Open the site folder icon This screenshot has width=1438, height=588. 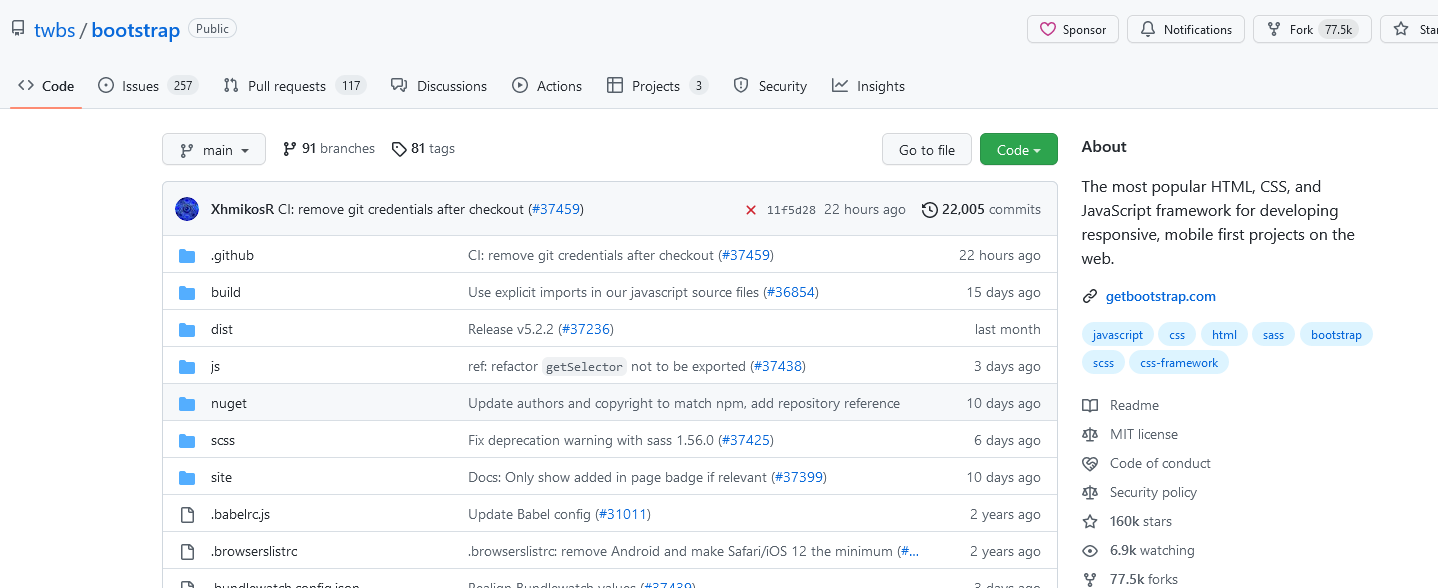[x=187, y=477]
